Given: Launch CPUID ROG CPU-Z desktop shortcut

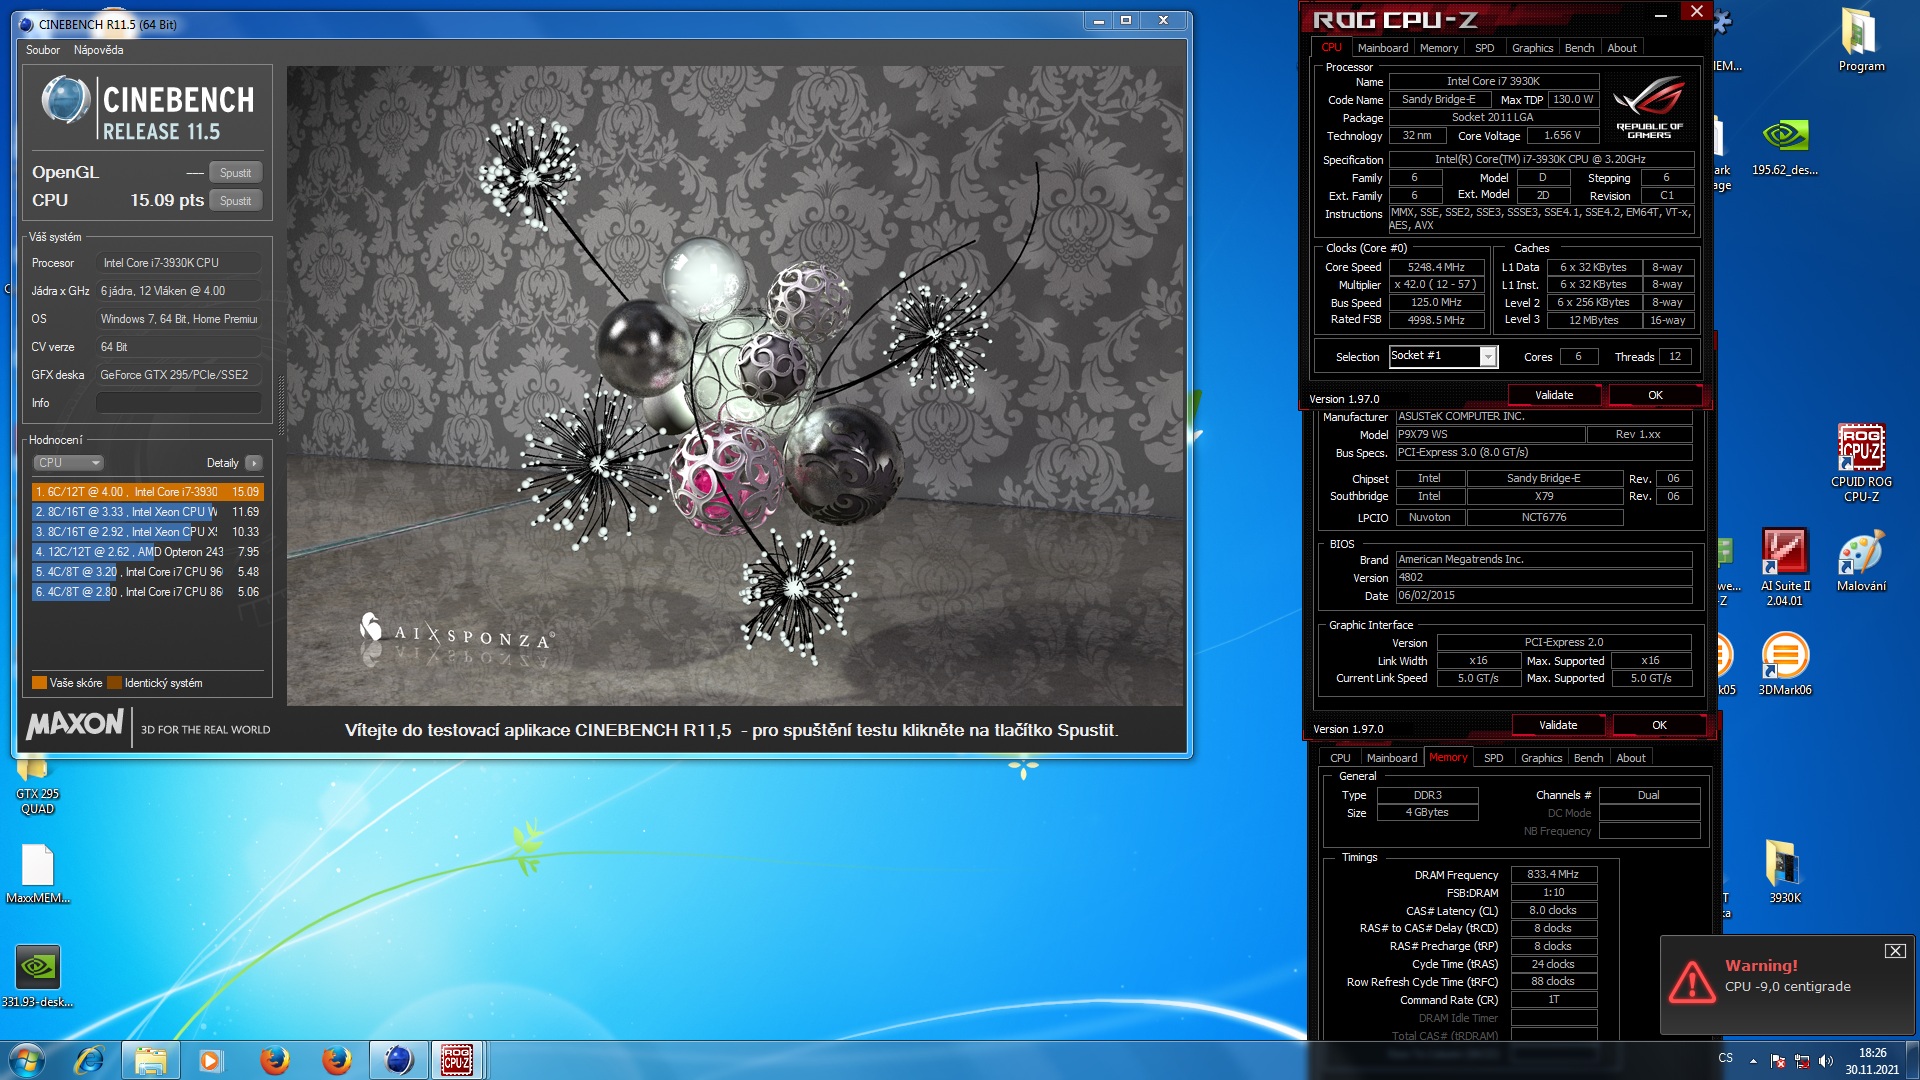Looking at the screenshot, I should click(x=1861, y=462).
